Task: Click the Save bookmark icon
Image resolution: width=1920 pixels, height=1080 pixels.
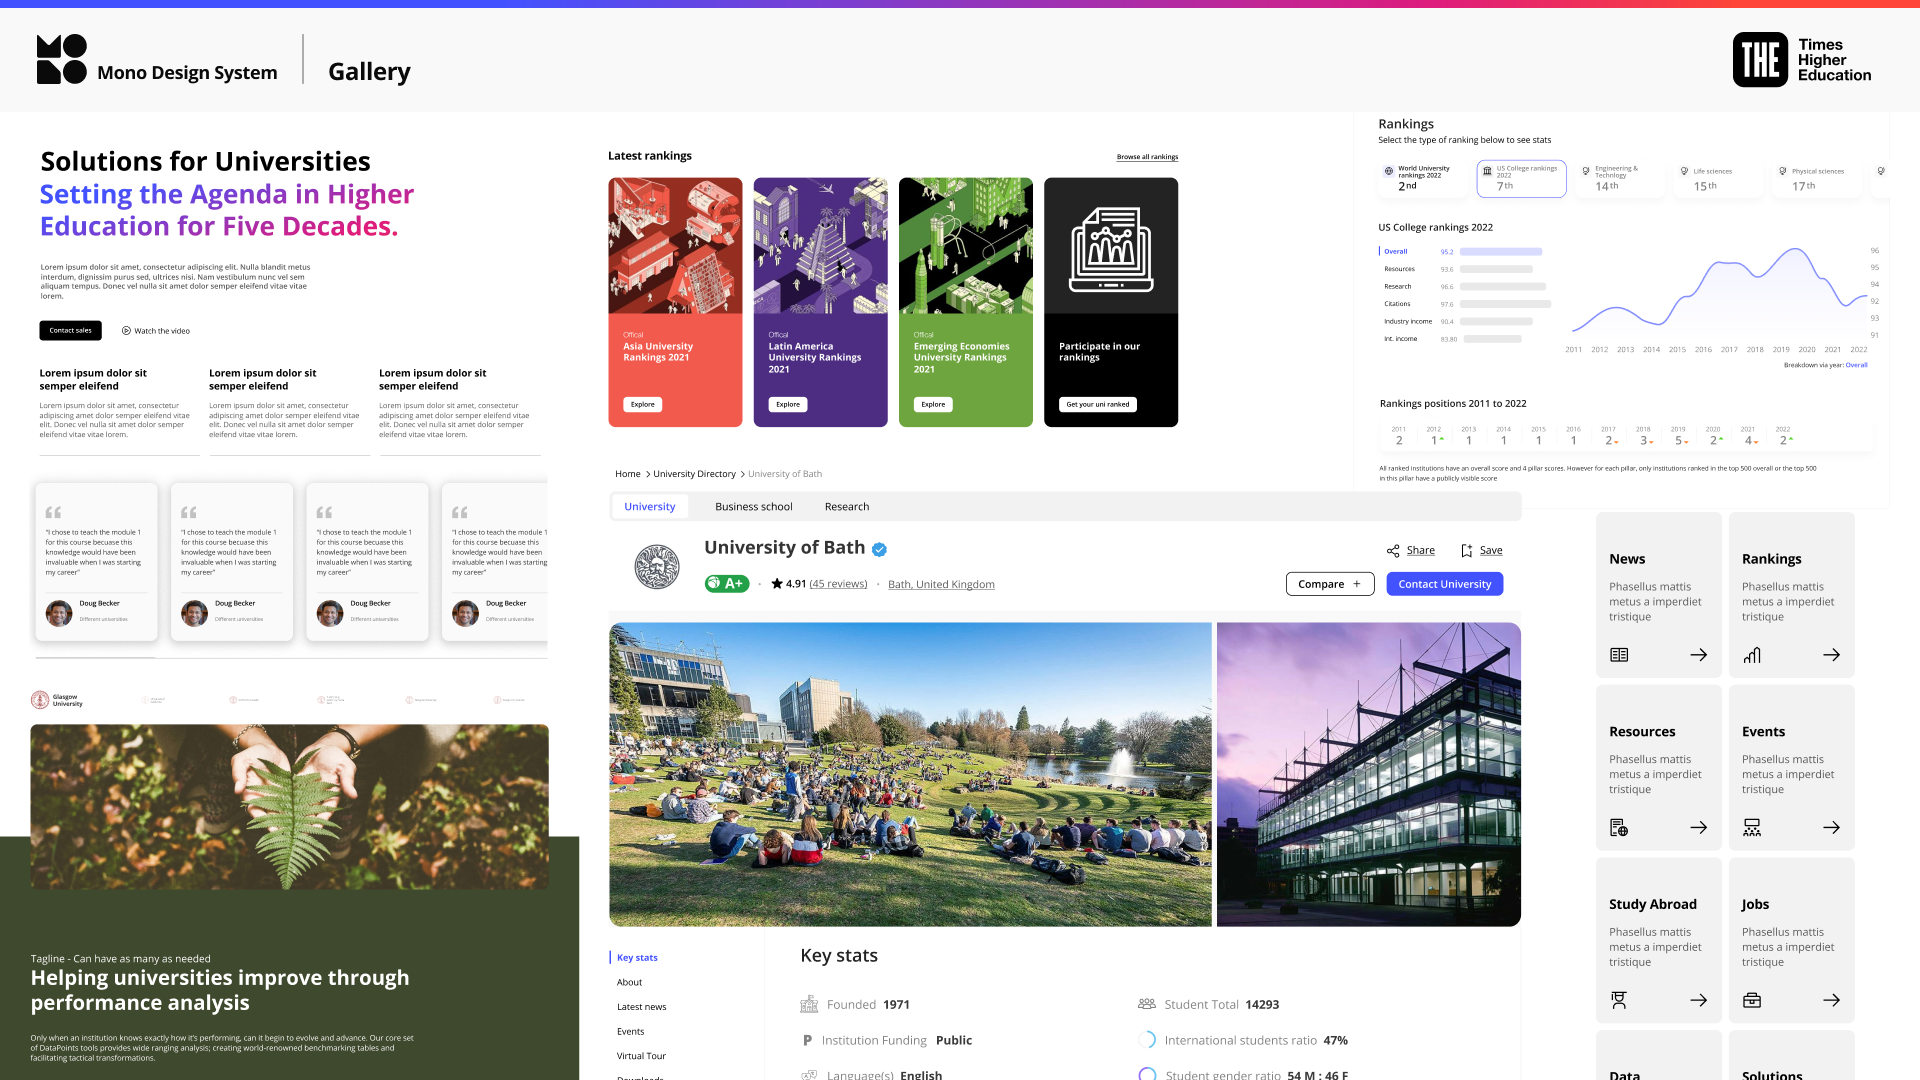Action: tap(1466, 551)
